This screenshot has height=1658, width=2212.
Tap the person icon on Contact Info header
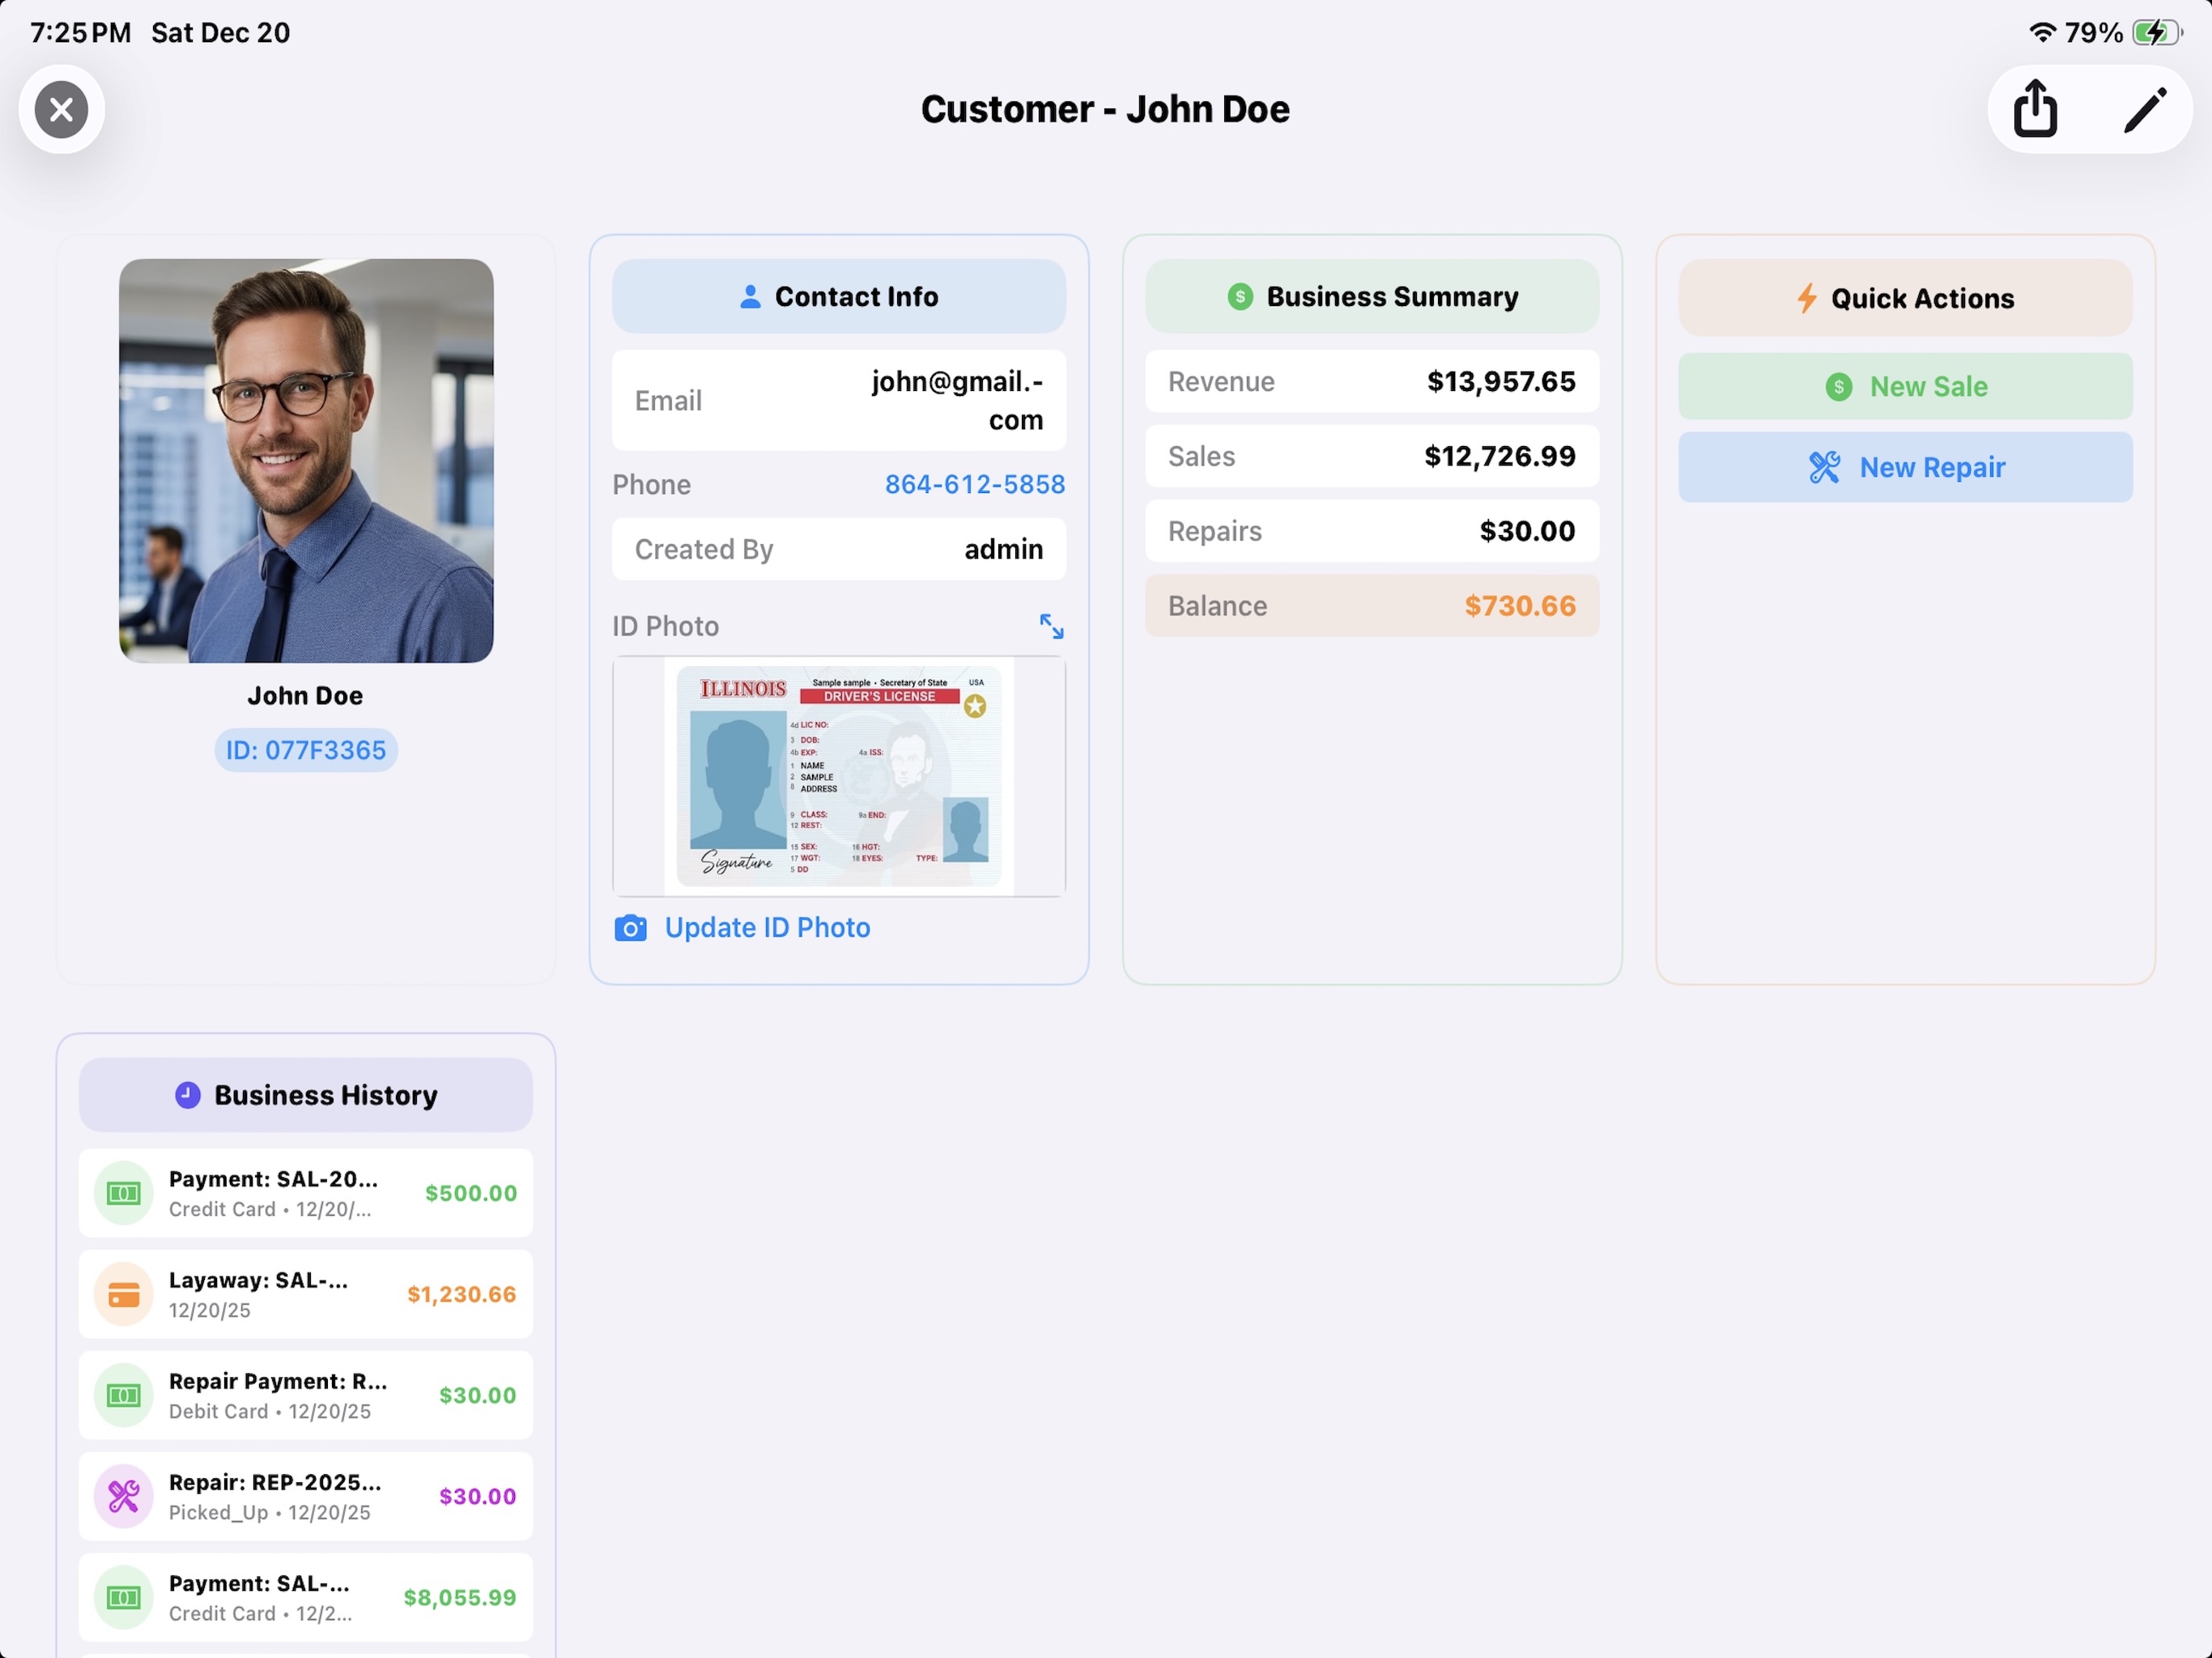(x=749, y=296)
